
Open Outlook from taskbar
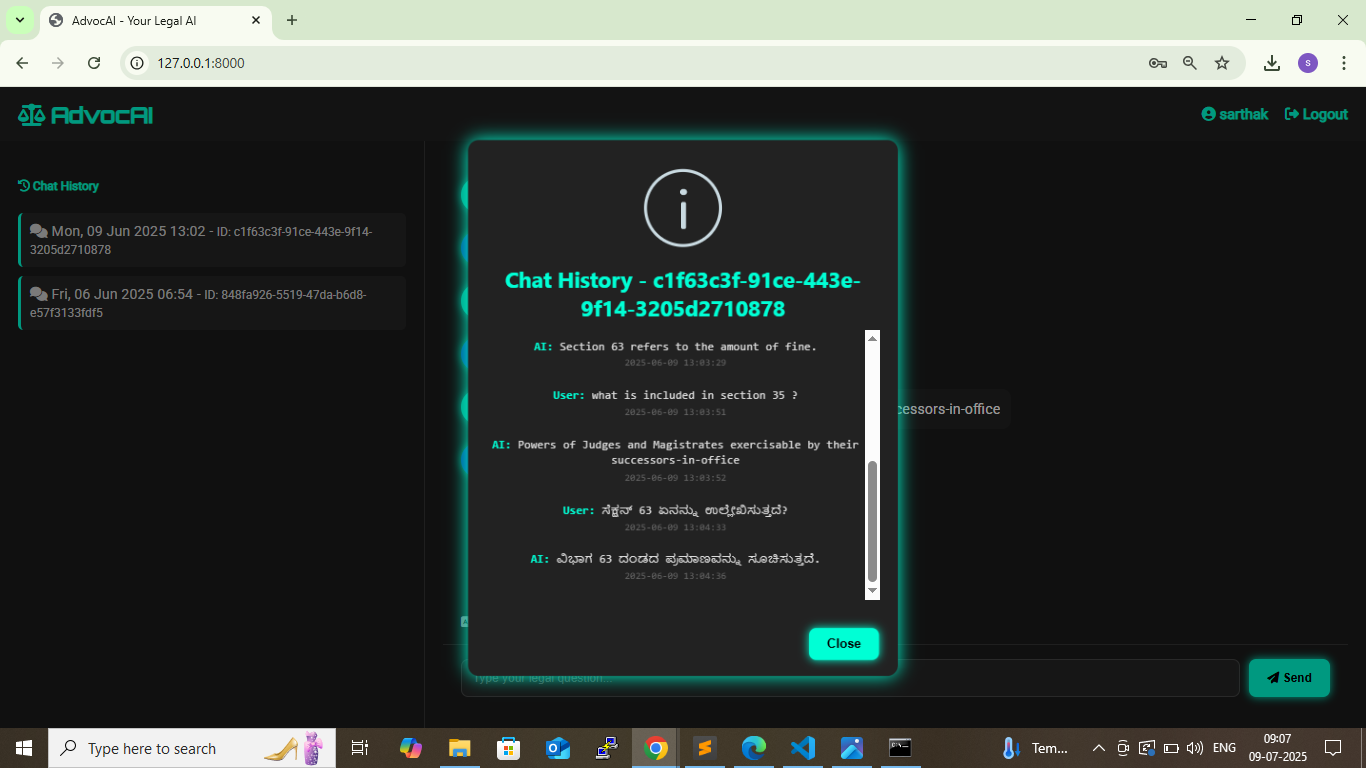point(557,748)
